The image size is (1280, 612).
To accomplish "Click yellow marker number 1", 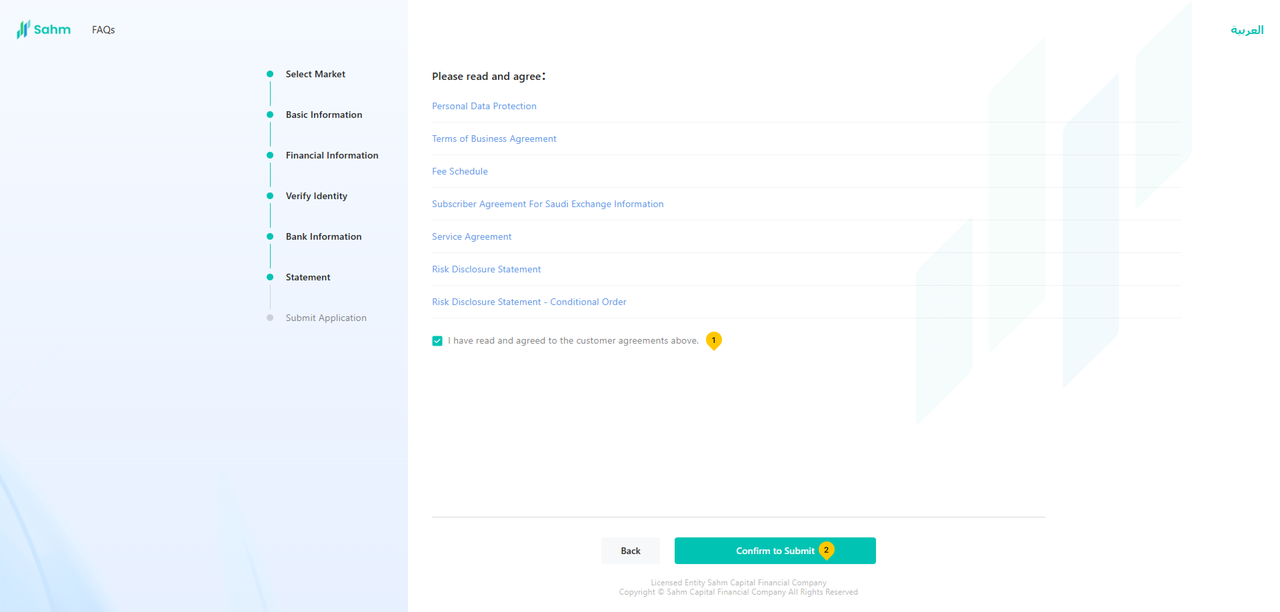I will point(713,340).
